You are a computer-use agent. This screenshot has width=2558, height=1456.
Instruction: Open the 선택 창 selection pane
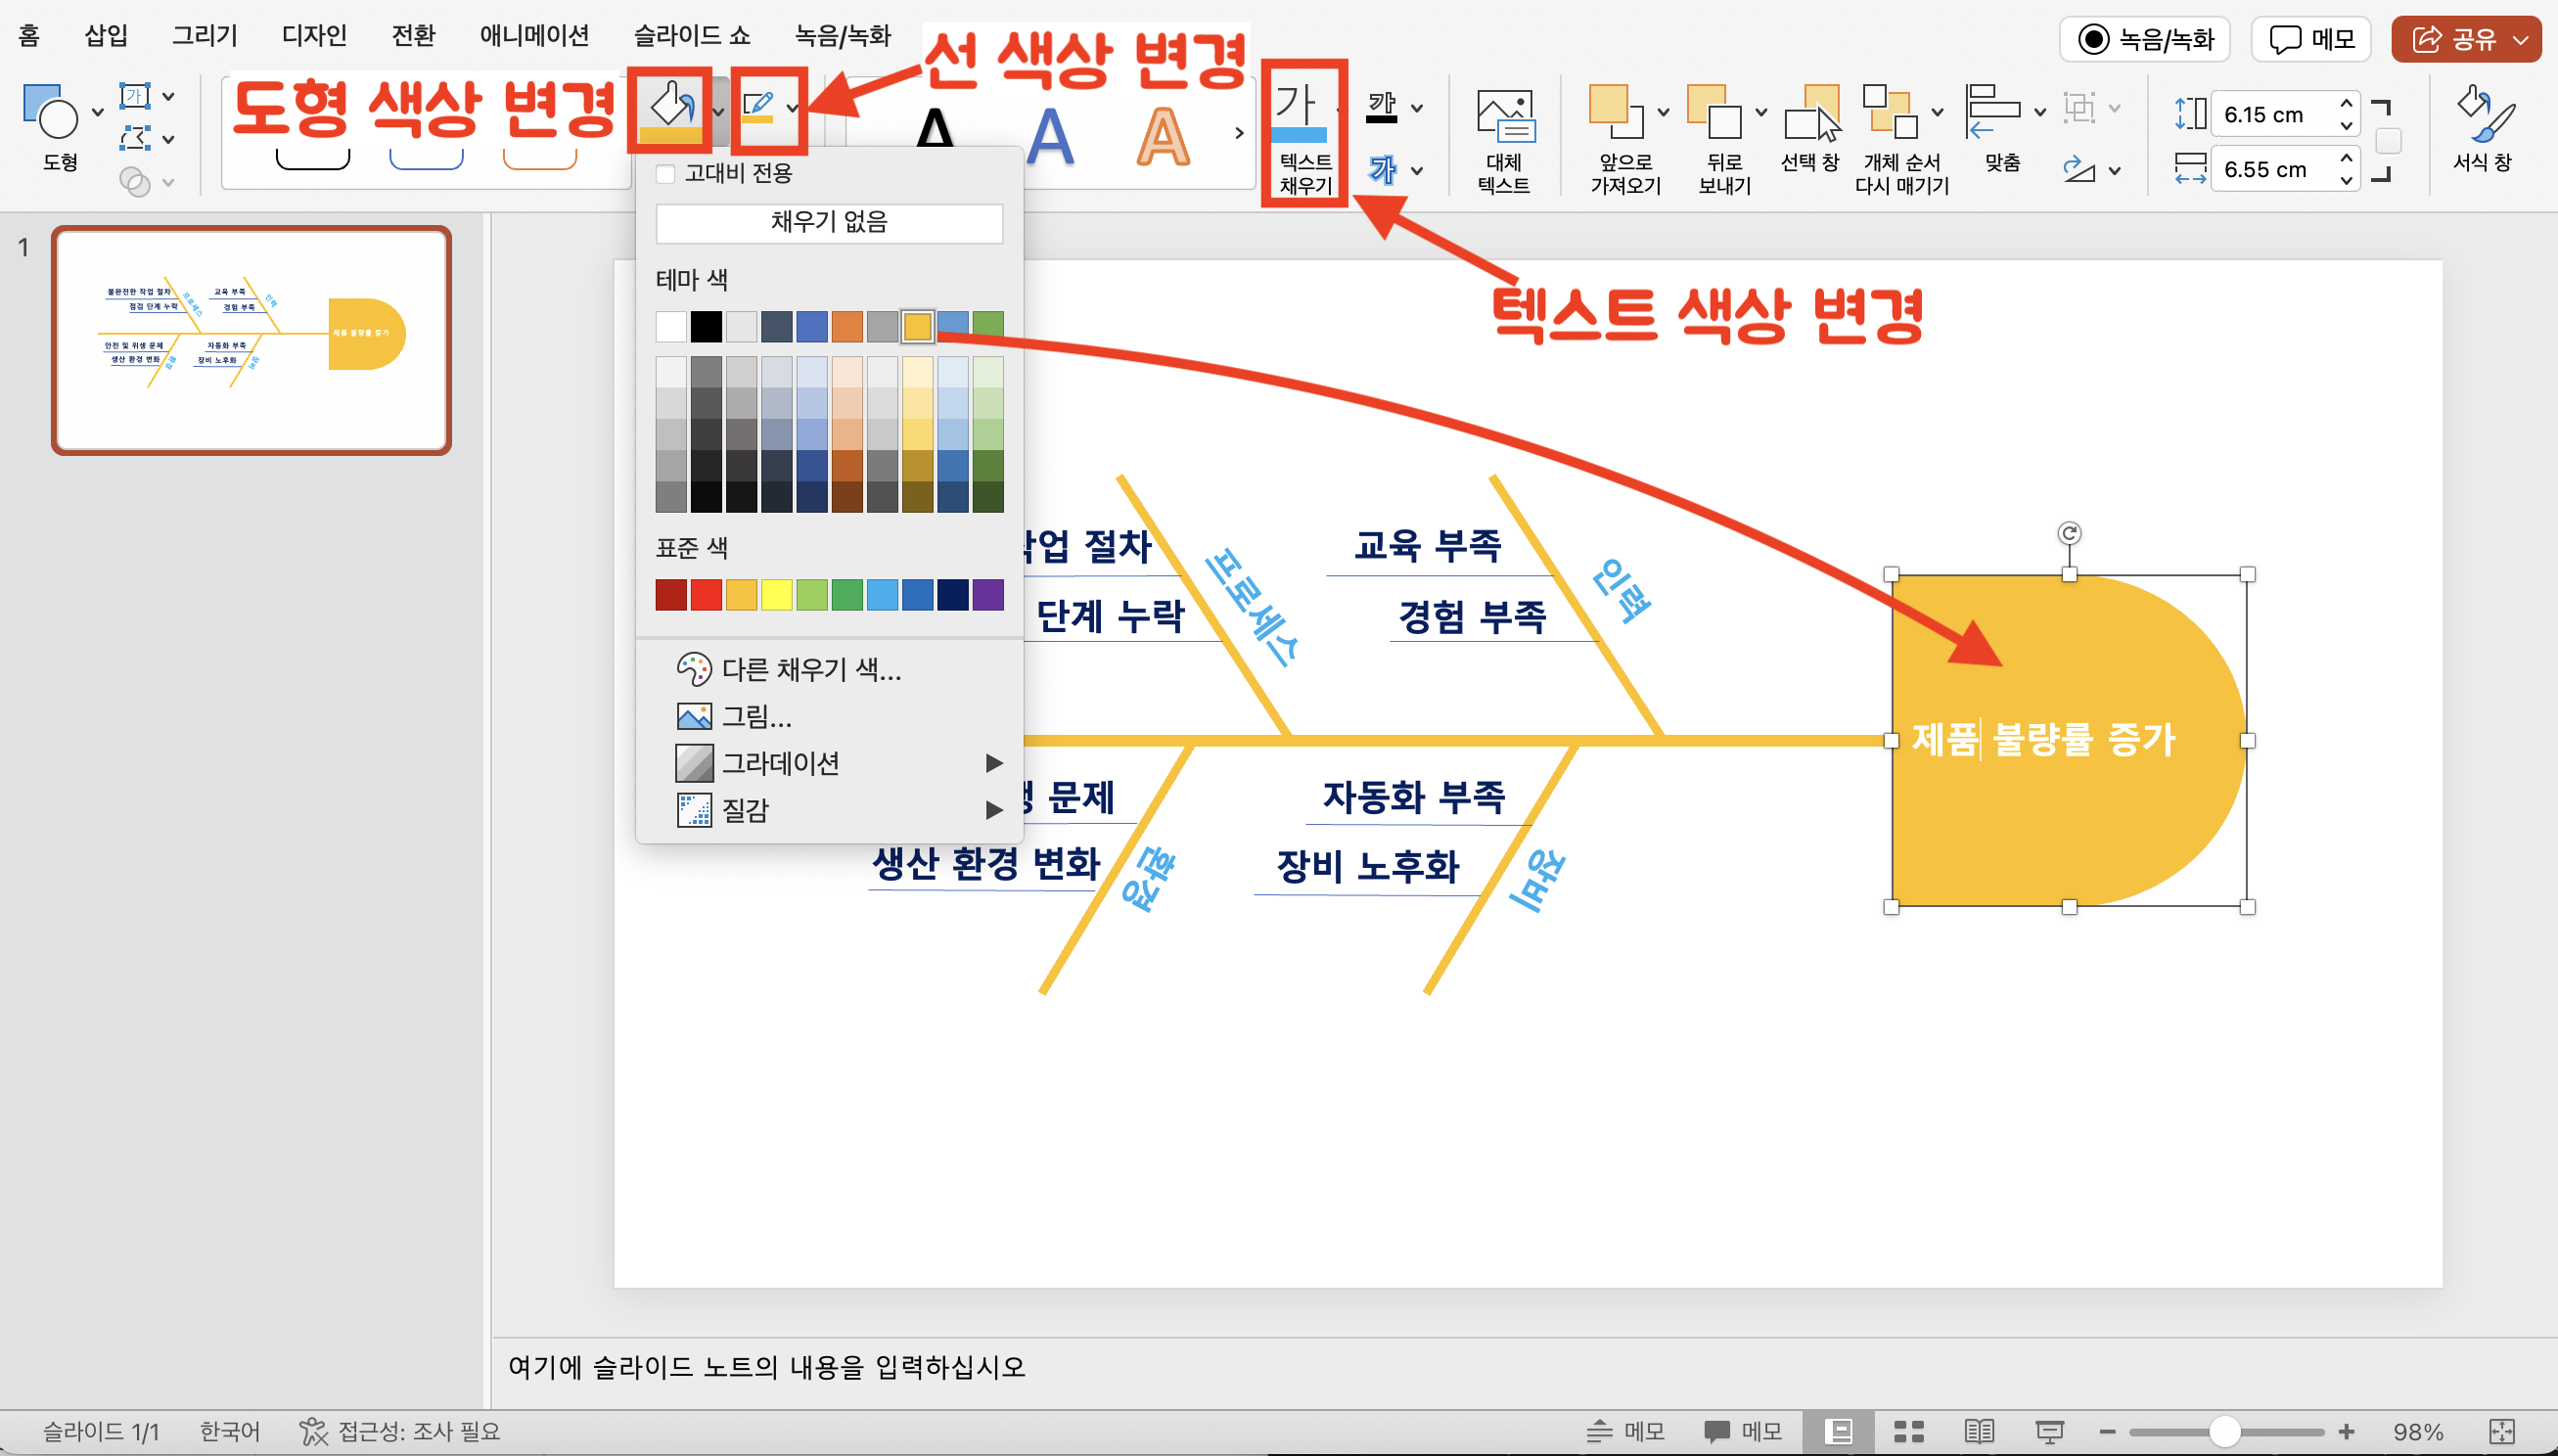click(x=1810, y=130)
